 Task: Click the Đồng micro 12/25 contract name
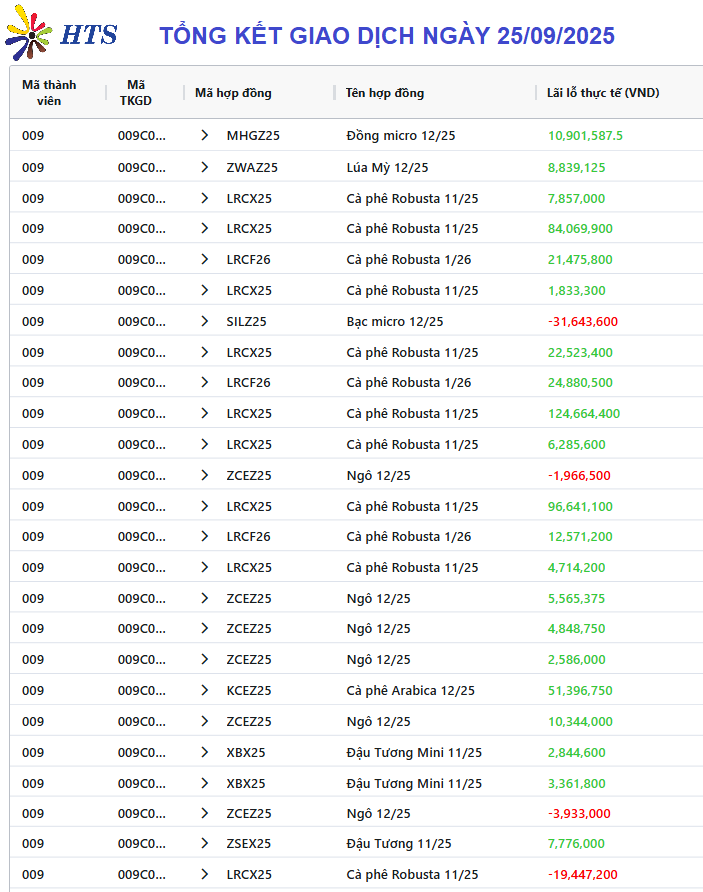401,135
